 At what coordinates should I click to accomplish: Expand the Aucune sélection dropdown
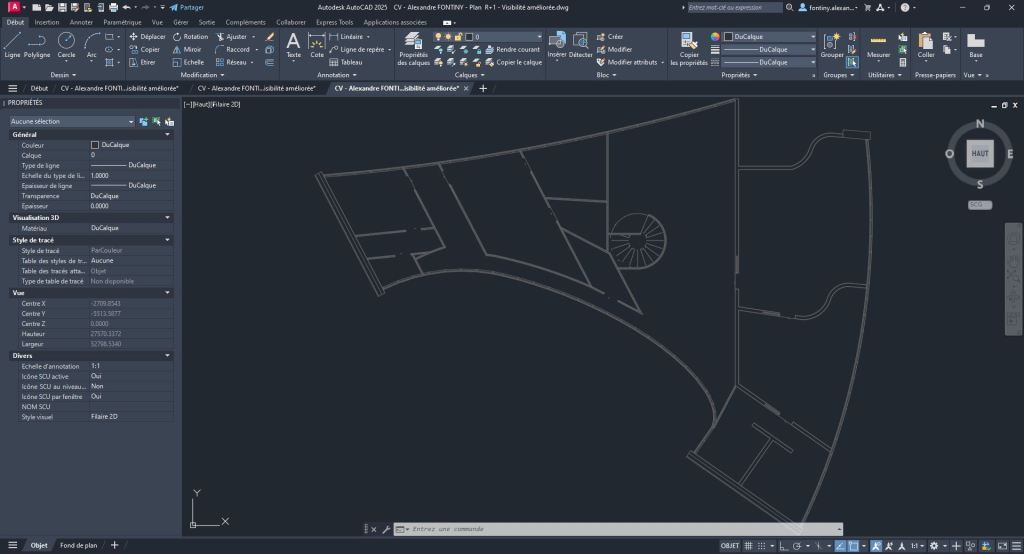click(x=131, y=122)
